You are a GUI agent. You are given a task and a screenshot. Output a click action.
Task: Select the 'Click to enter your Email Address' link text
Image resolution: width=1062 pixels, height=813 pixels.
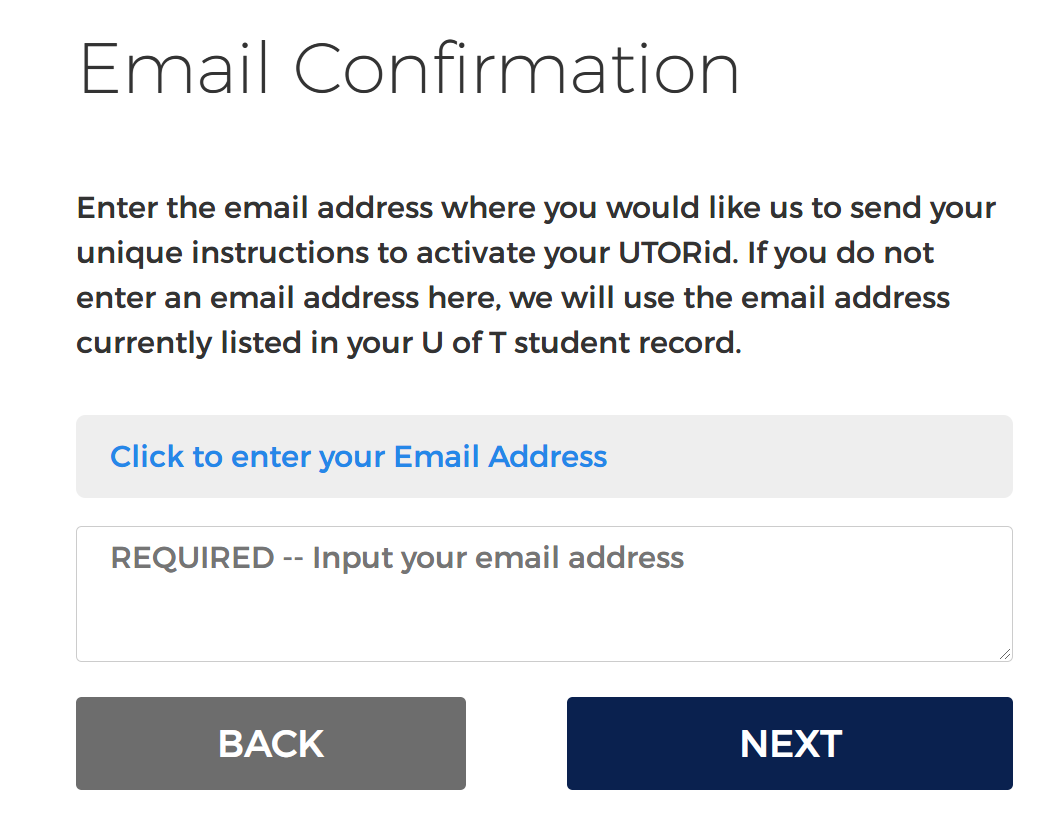tap(358, 457)
